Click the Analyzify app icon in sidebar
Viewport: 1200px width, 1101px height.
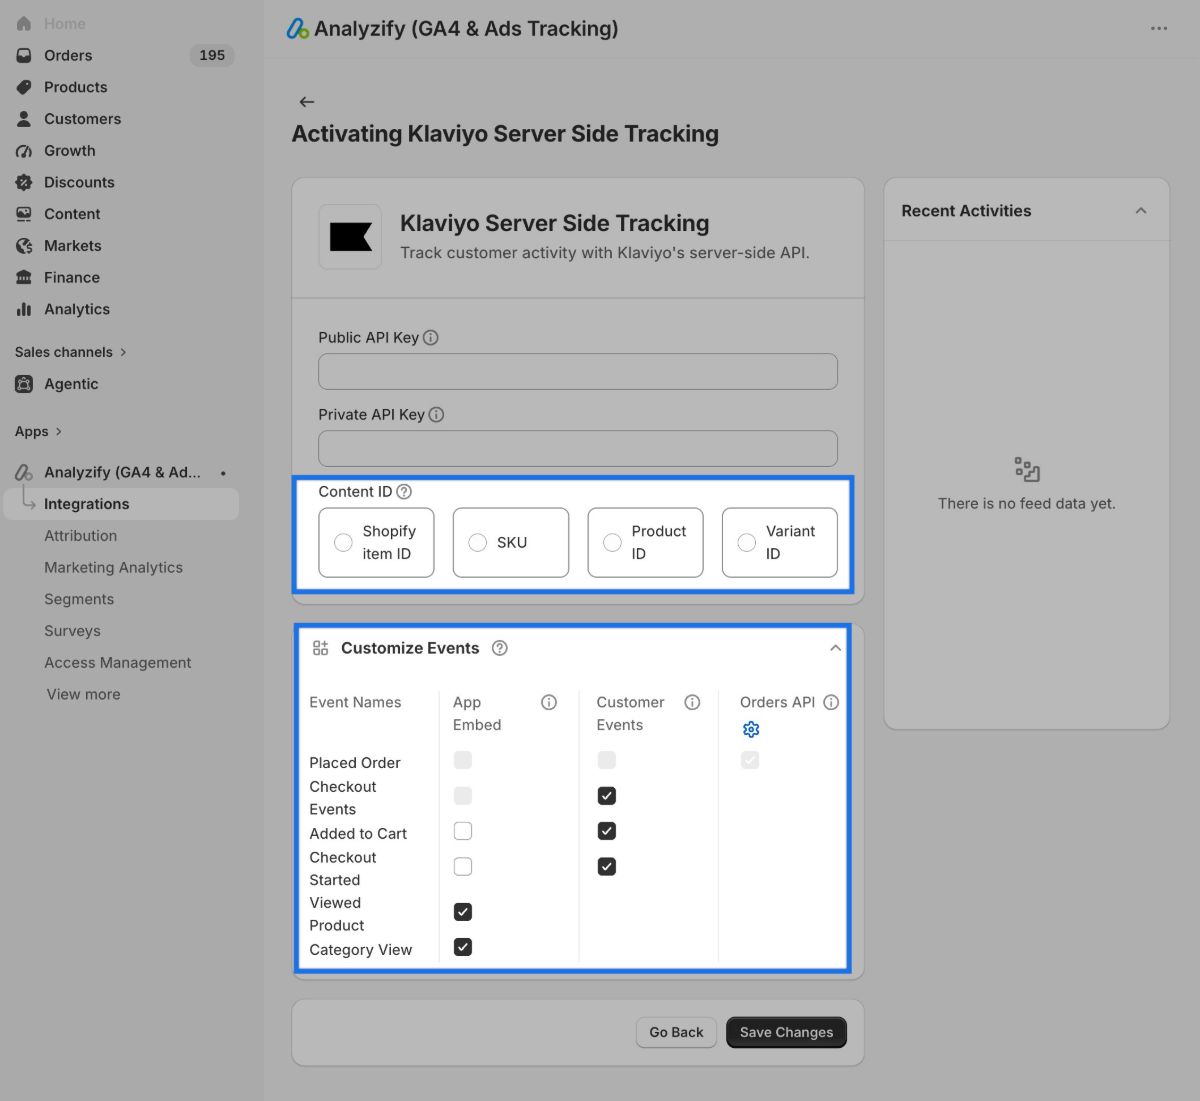coord(24,472)
